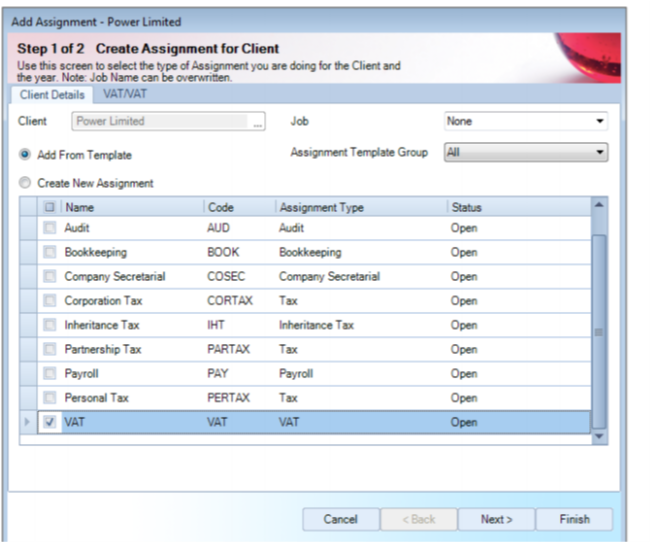650x542 pixels.
Task: Select the 'Inheritance Tax' name cell
Action: pyautogui.click(x=132, y=325)
